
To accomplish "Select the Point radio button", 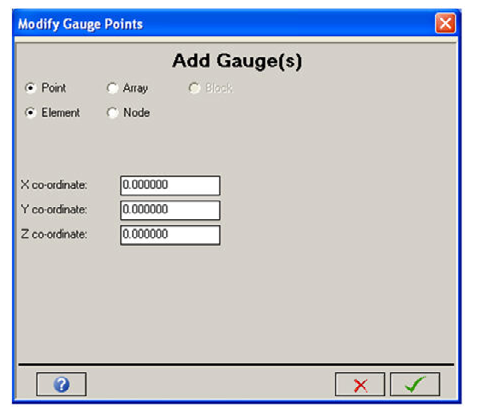I will pos(30,88).
